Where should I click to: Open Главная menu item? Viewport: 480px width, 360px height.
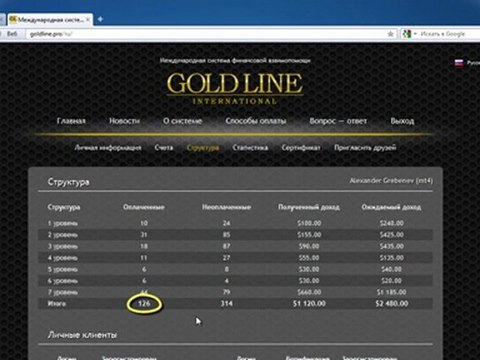[x=71, y=121]
